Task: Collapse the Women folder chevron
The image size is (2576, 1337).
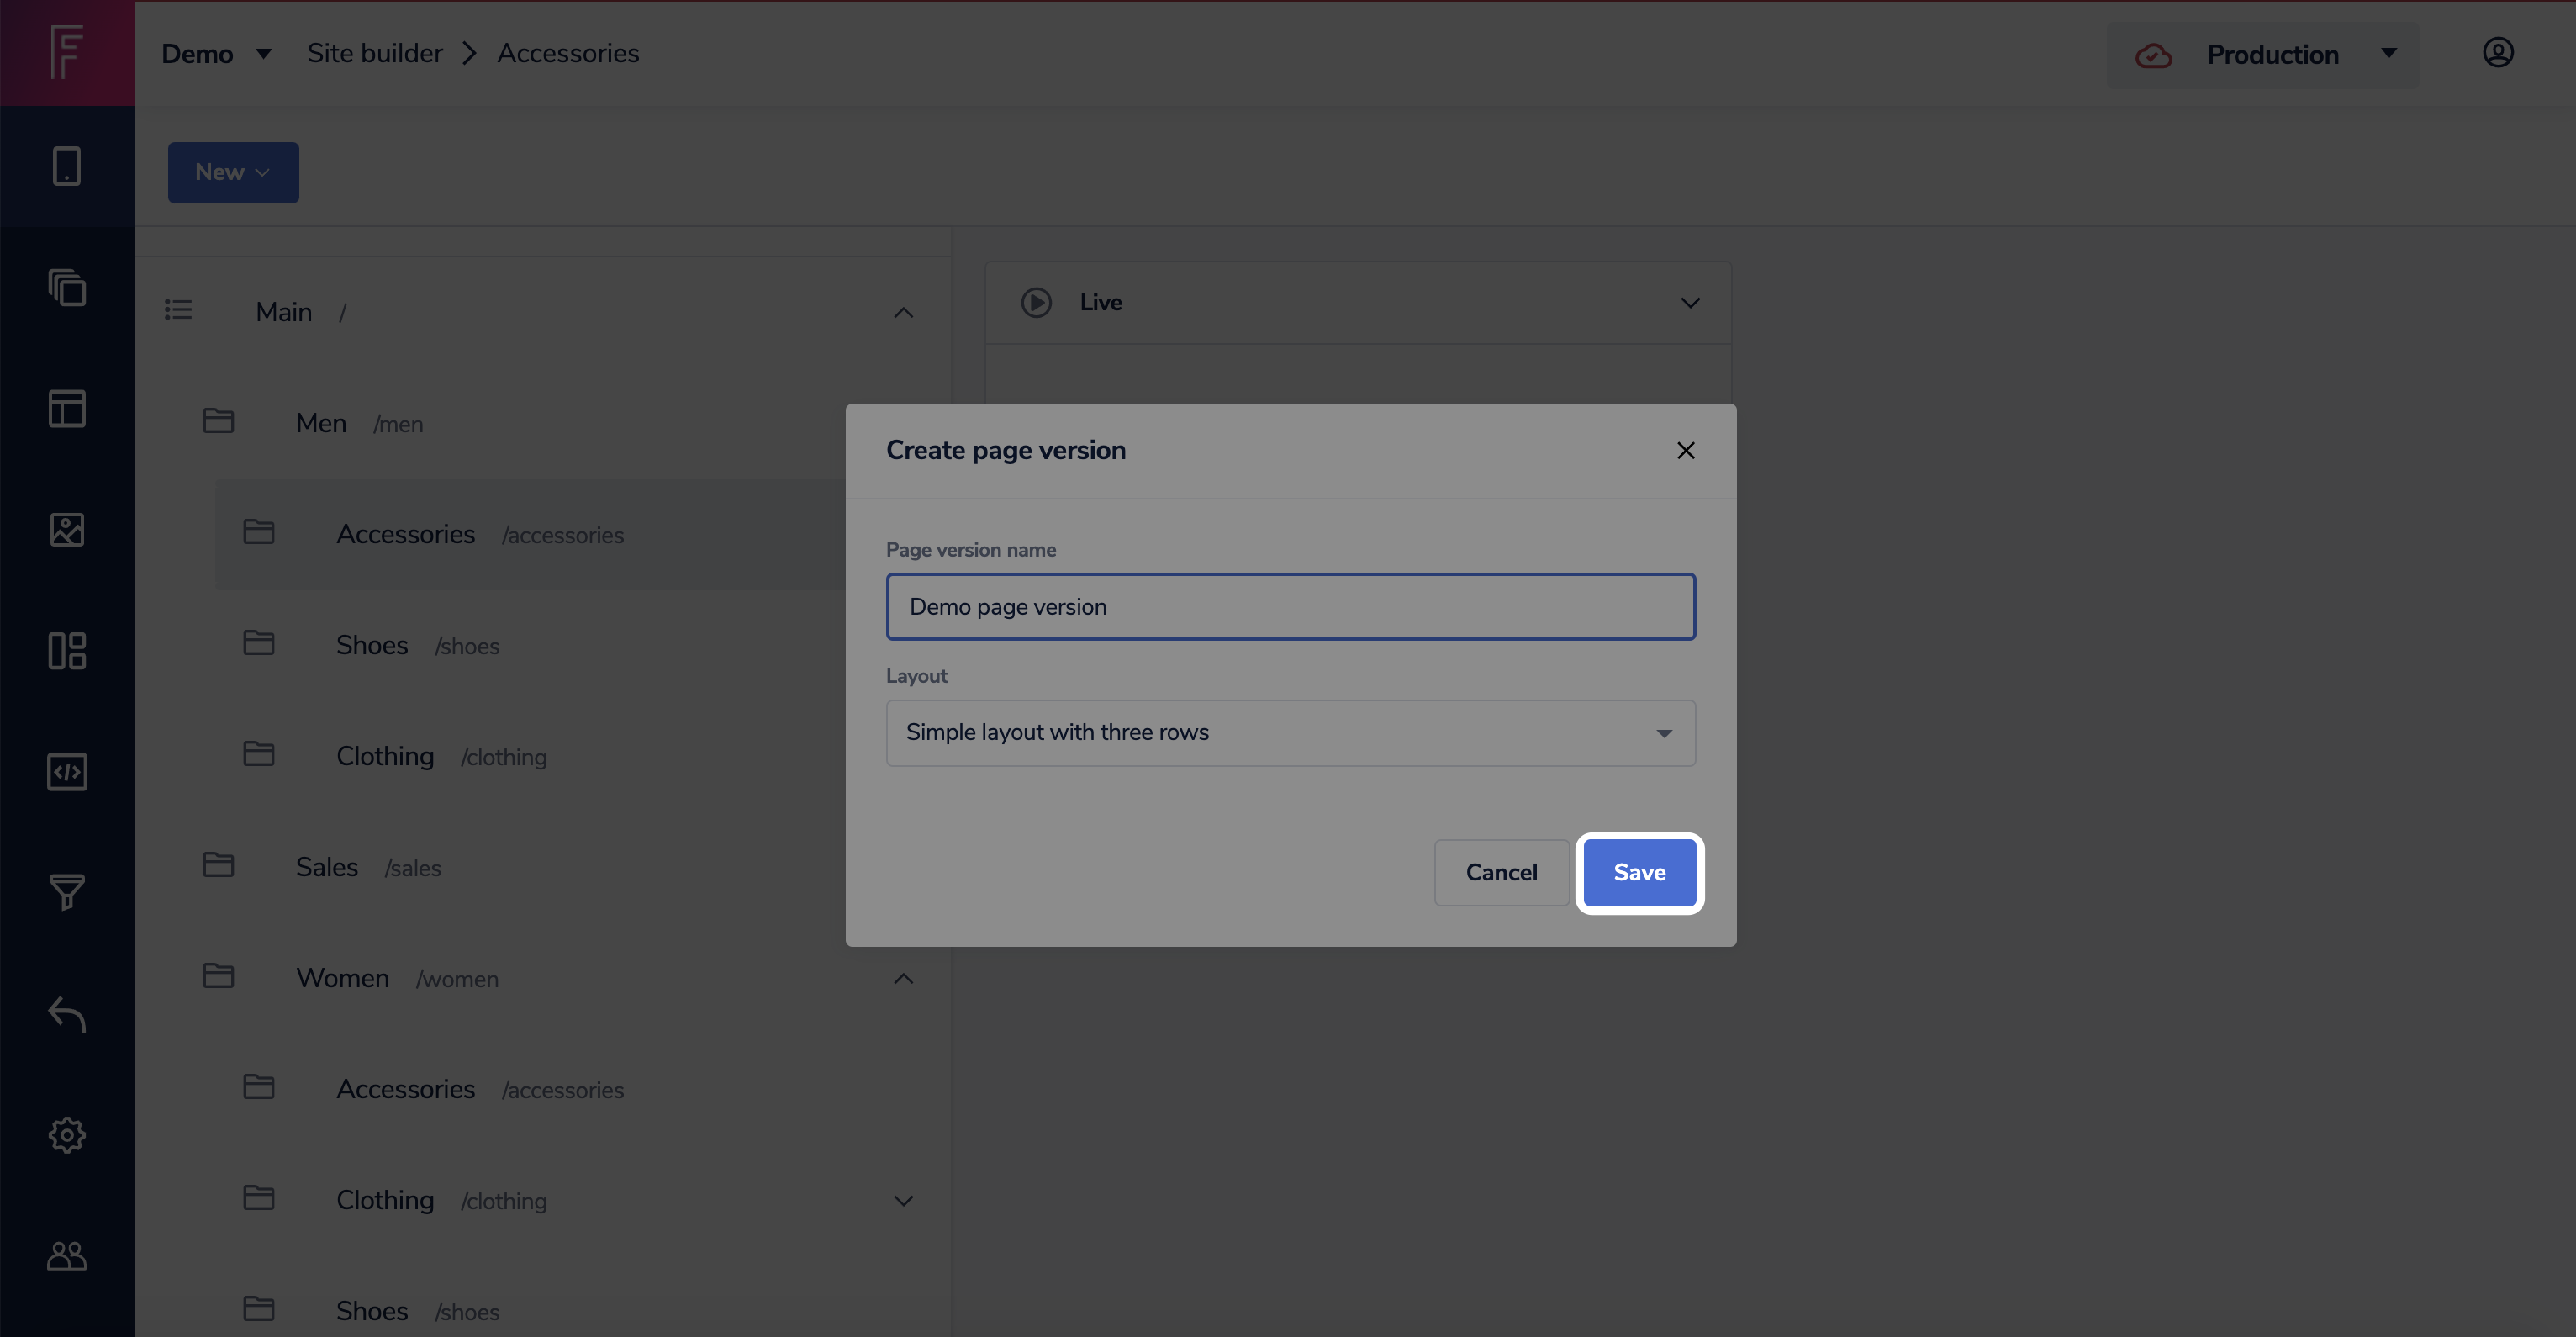Action: tap(903, 979)
